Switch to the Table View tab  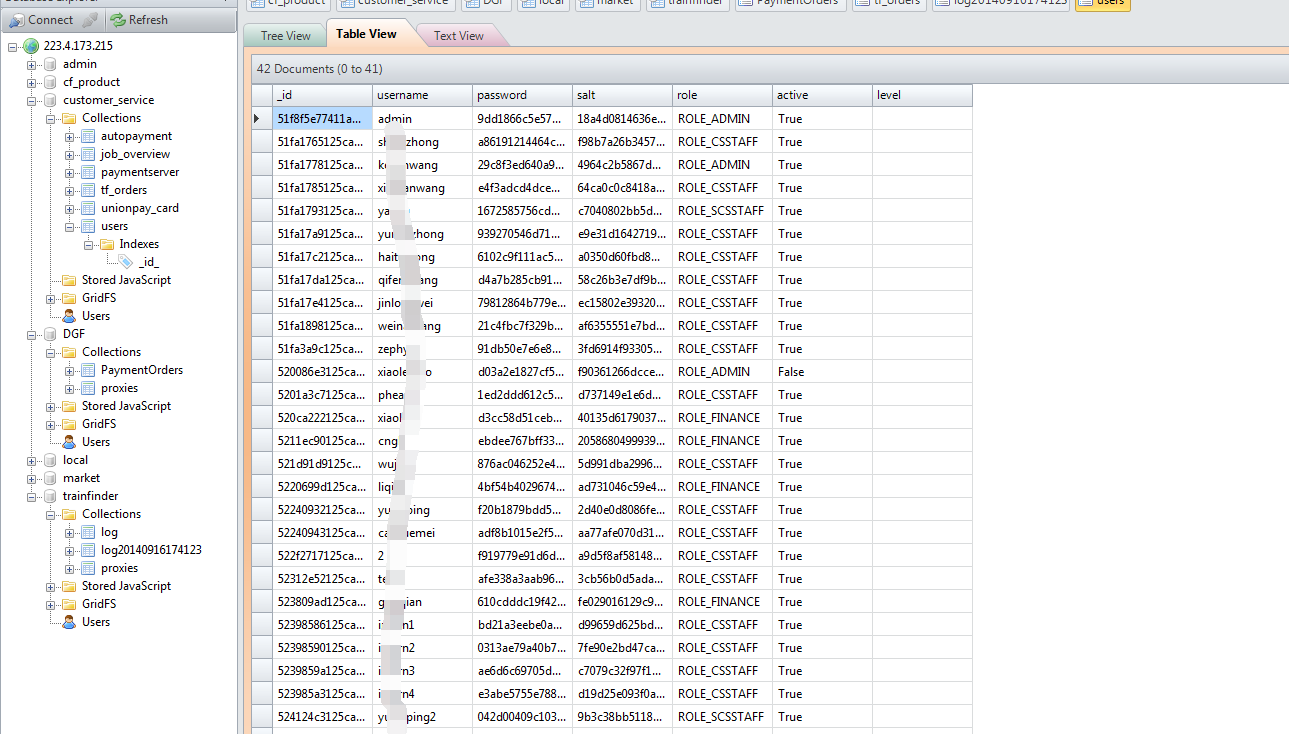coord(366,33)
